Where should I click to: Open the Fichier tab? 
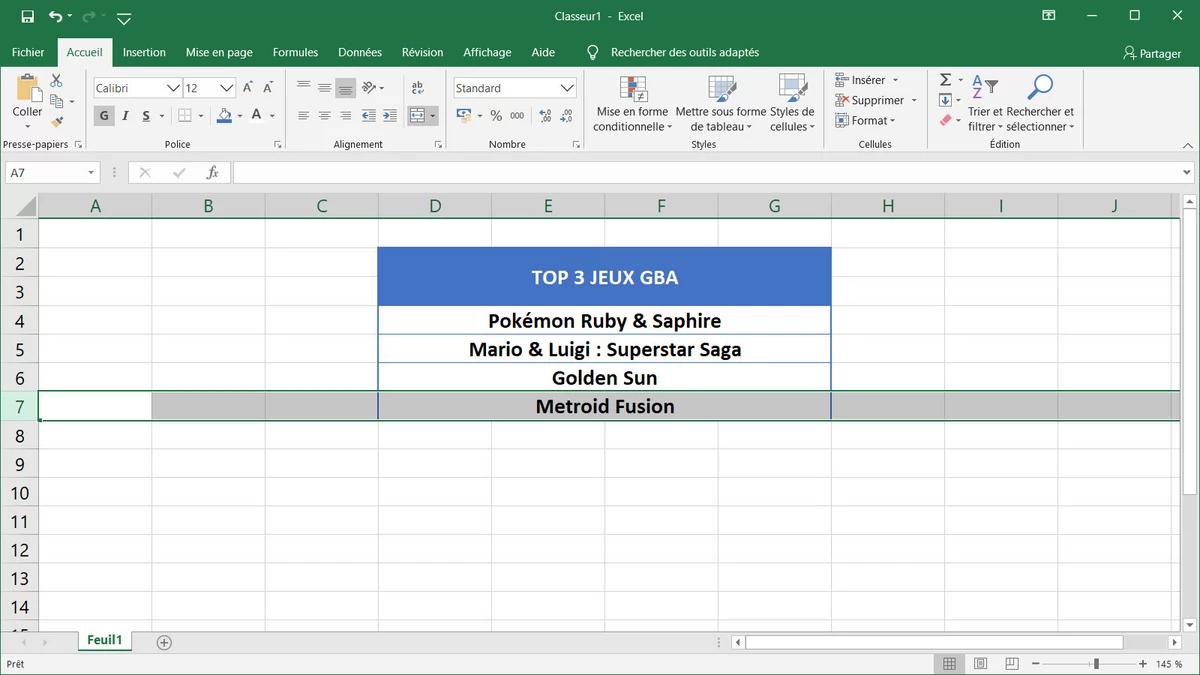(x=28, y=52)
